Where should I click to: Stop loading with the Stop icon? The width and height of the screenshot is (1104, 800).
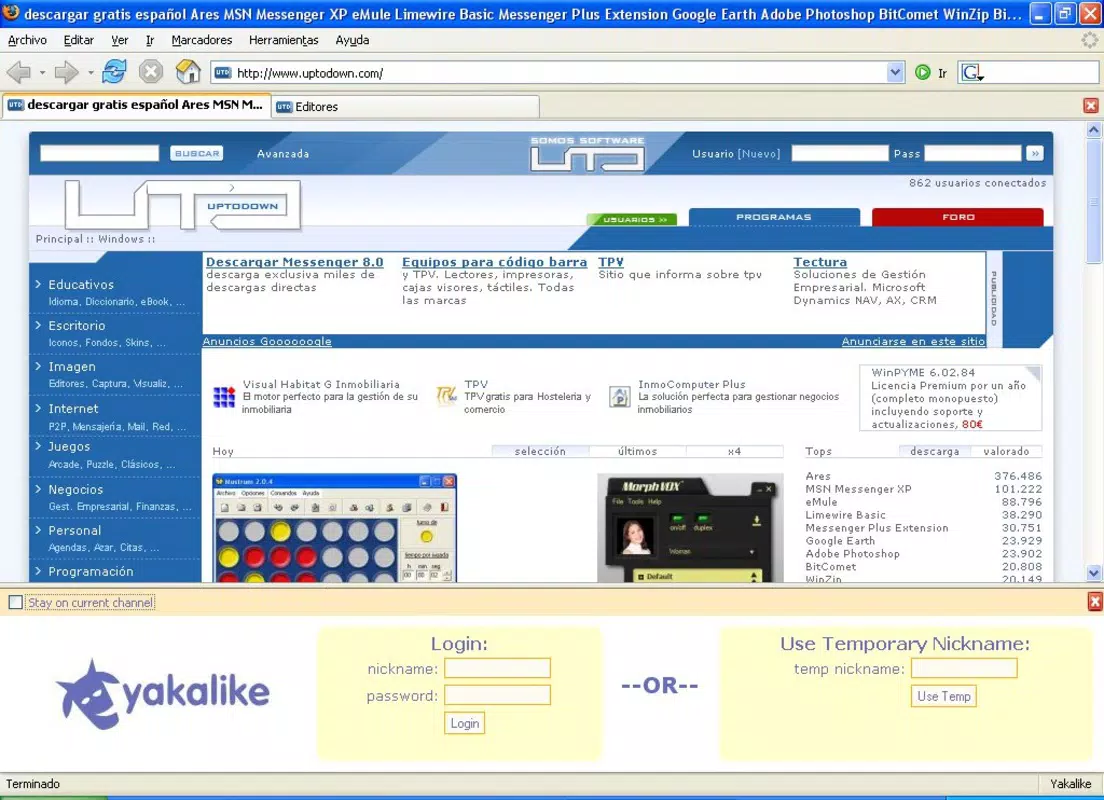coord(151,71)
